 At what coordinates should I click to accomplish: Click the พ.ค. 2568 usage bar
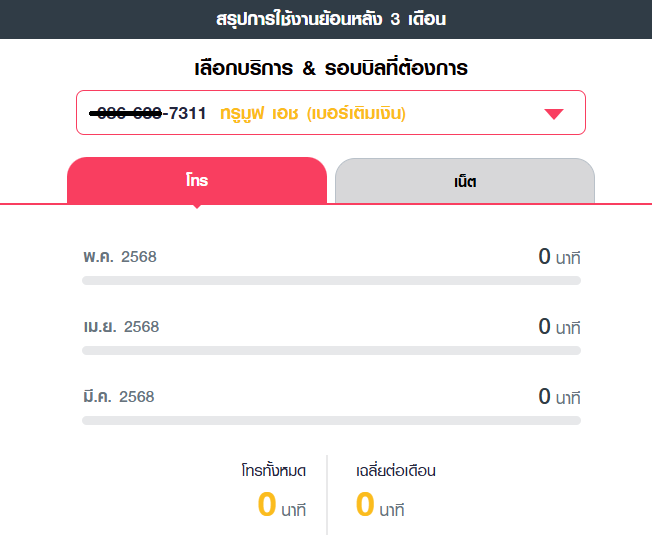coord(331,281)
